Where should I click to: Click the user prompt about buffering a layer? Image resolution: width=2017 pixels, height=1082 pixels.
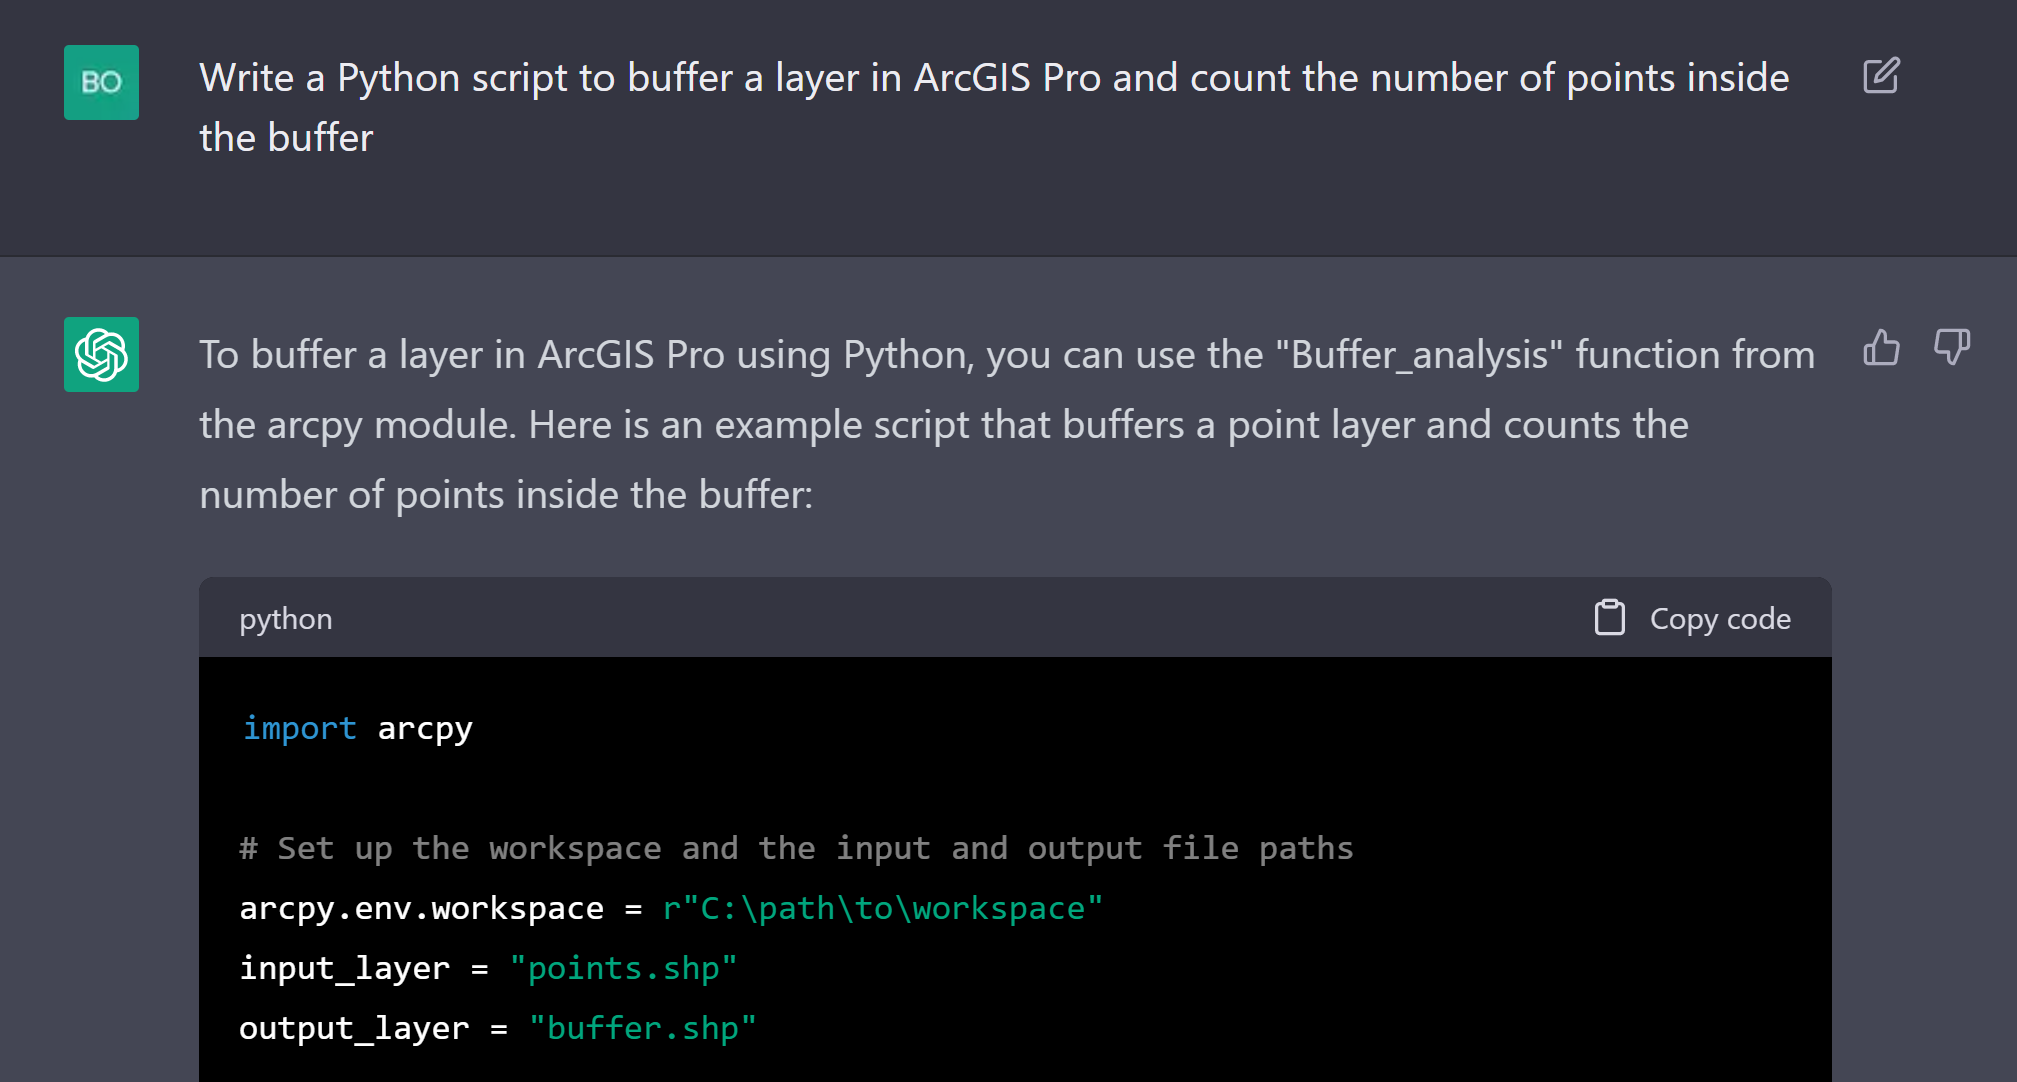tap(994, 107)
